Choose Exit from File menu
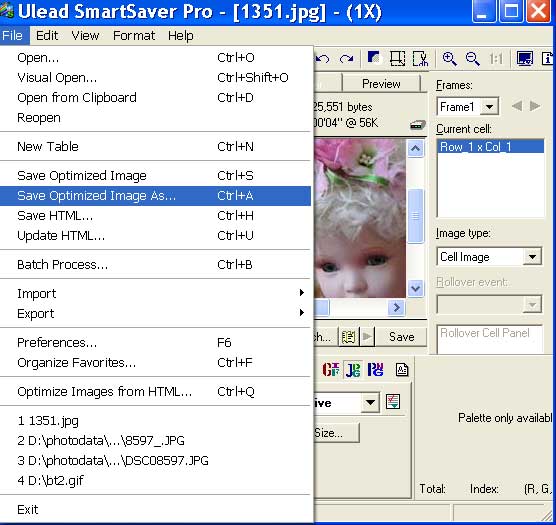The height and width of the screenshot is (525, 556). [x=155, y=509]
